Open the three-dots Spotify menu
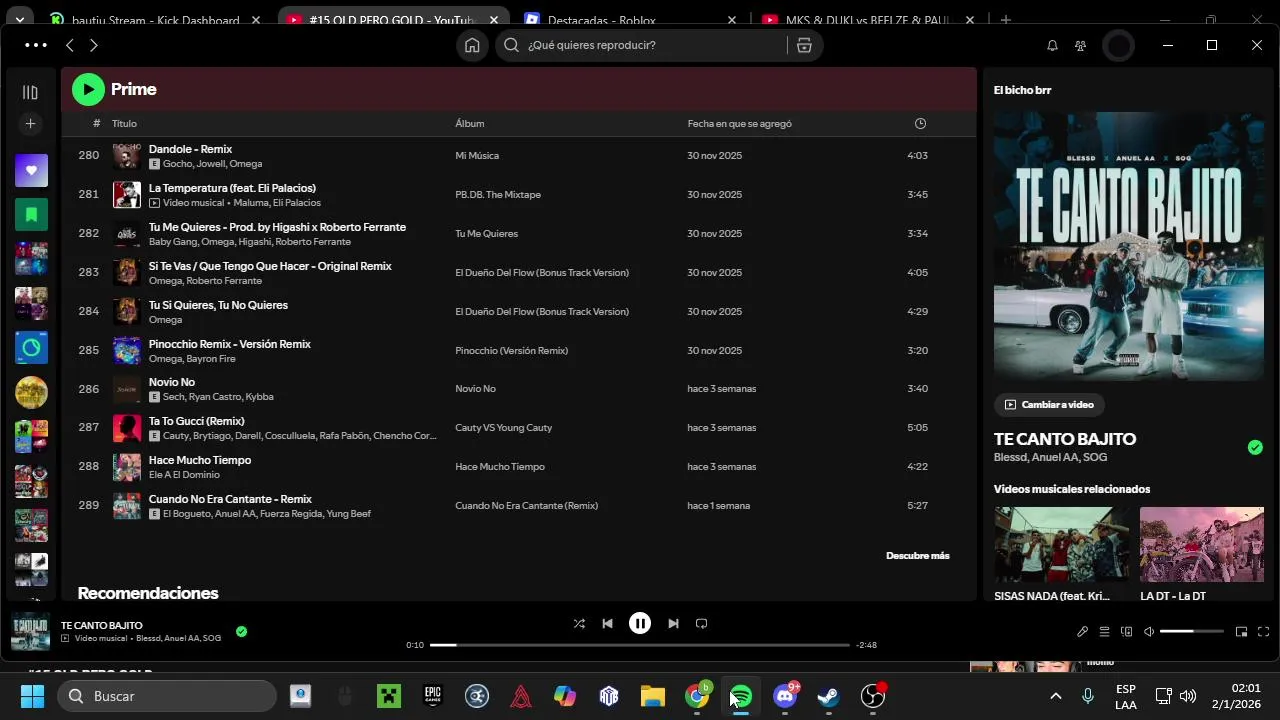The width and height of the screenshot is (1280, 720). [x=35, y=45]
